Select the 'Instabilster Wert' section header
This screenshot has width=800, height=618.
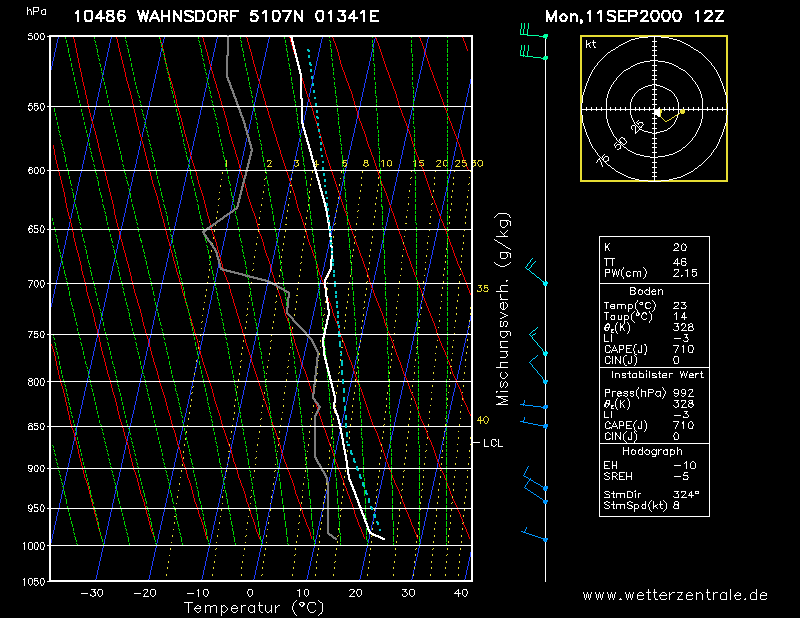click(654, 374)
